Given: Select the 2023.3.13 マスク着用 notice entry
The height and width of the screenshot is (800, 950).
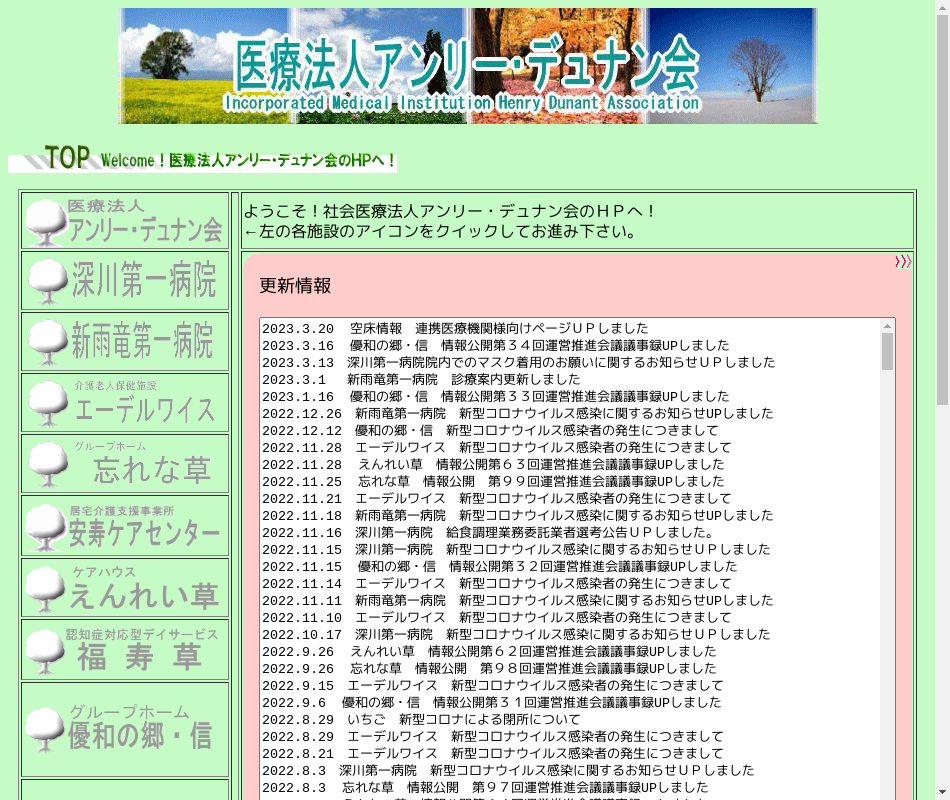Looking at the screenshot, I should click(518, 363).
